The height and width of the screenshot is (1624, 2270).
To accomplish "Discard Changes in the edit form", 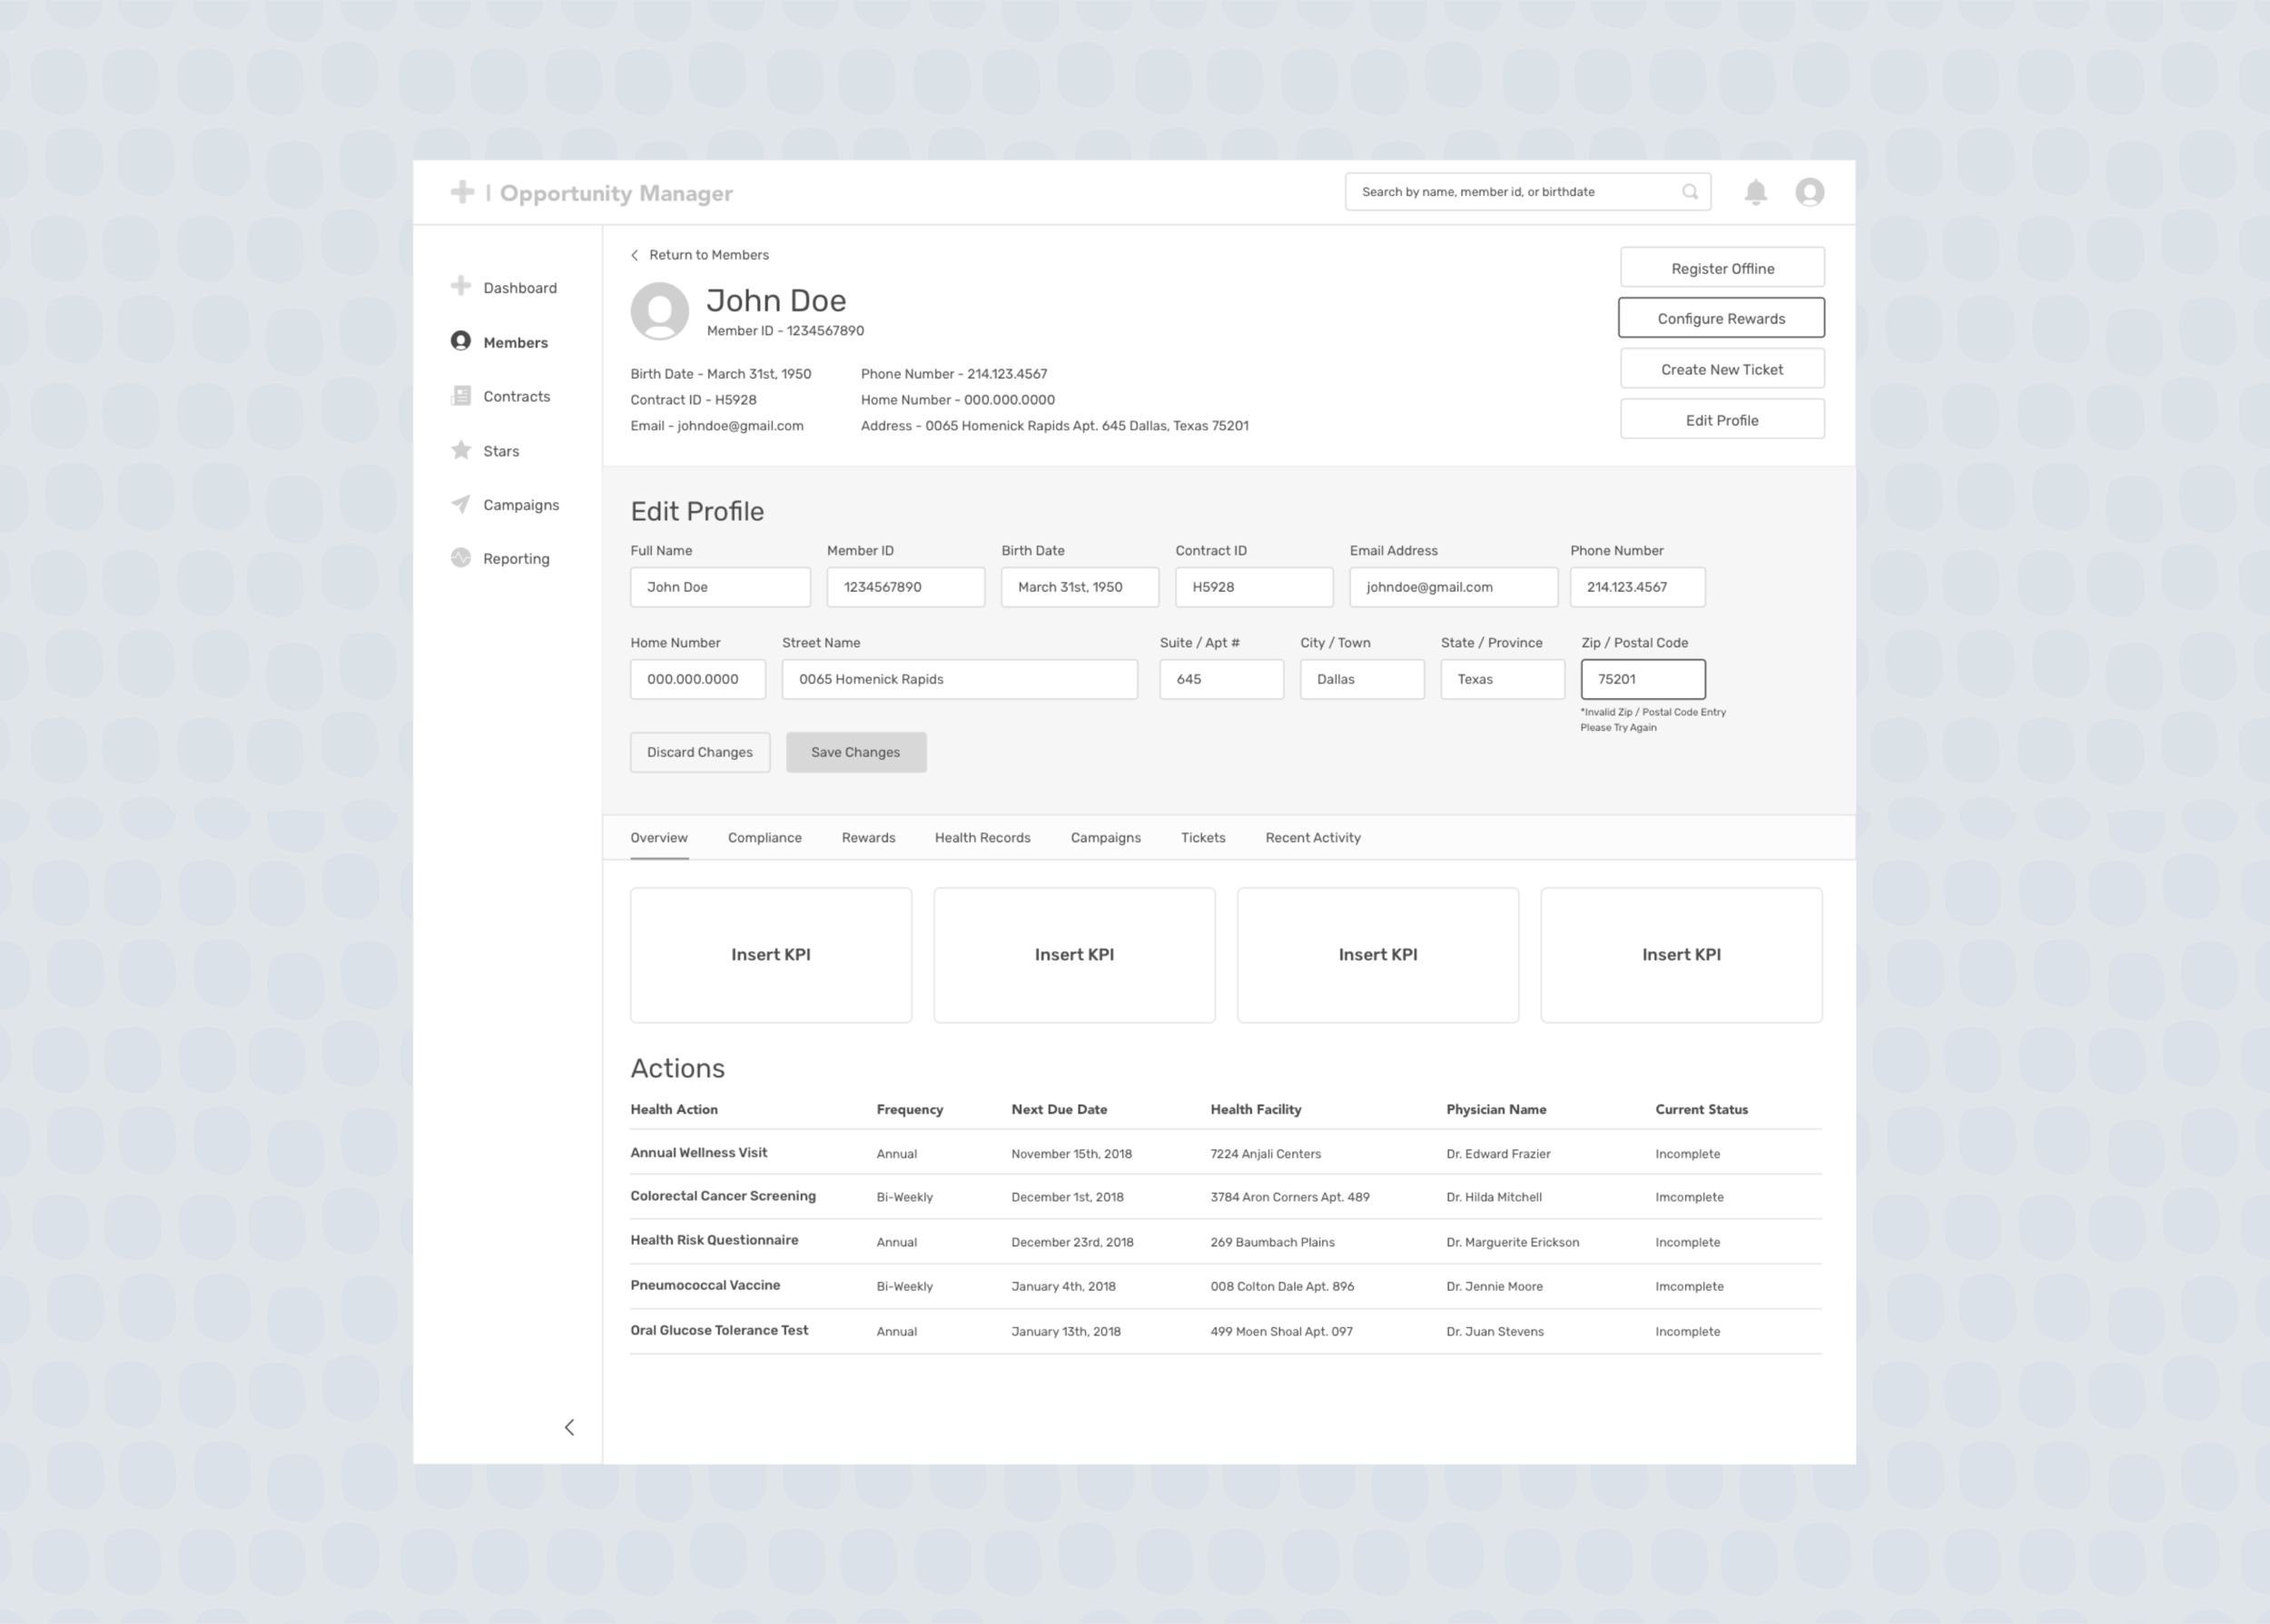I will [700, 752].
